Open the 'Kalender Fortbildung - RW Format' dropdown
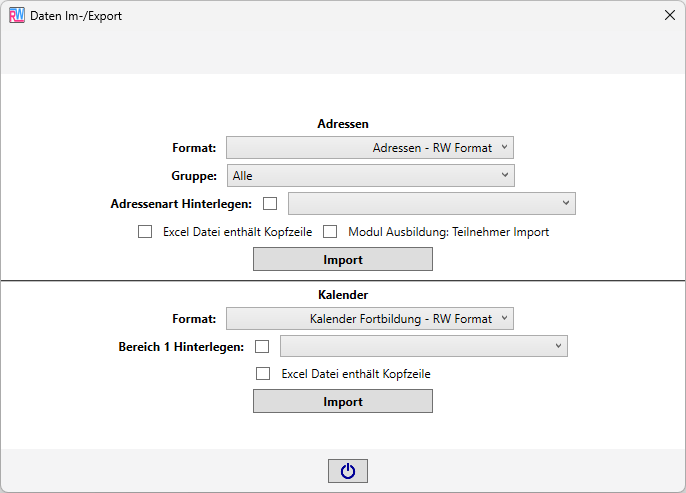 tap(370, 319)
